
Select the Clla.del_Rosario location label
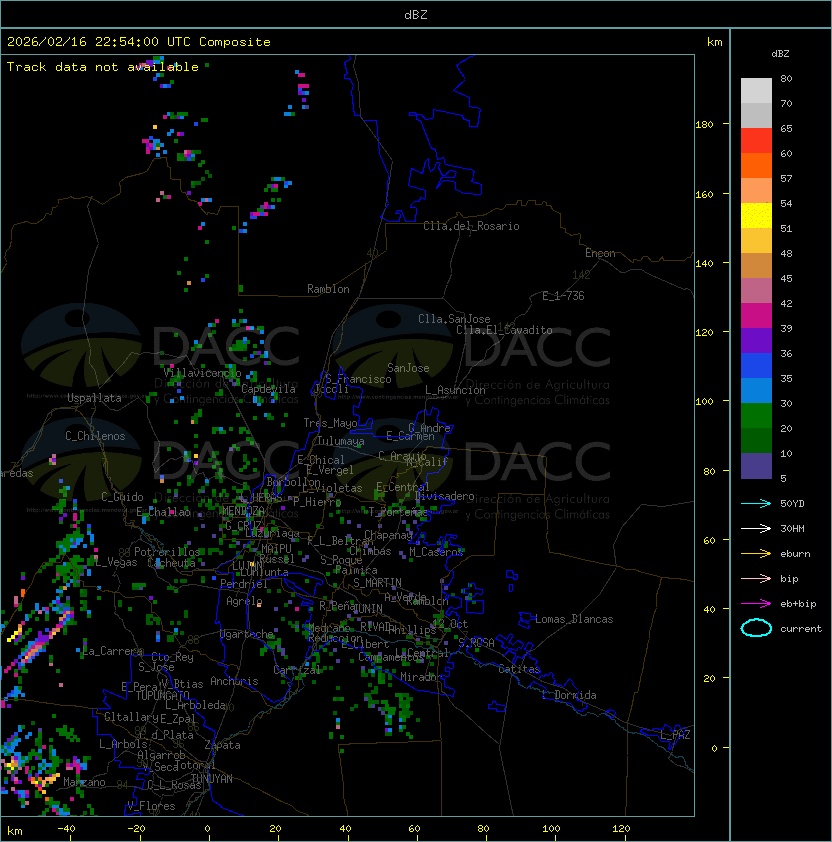tap(471, 226)
